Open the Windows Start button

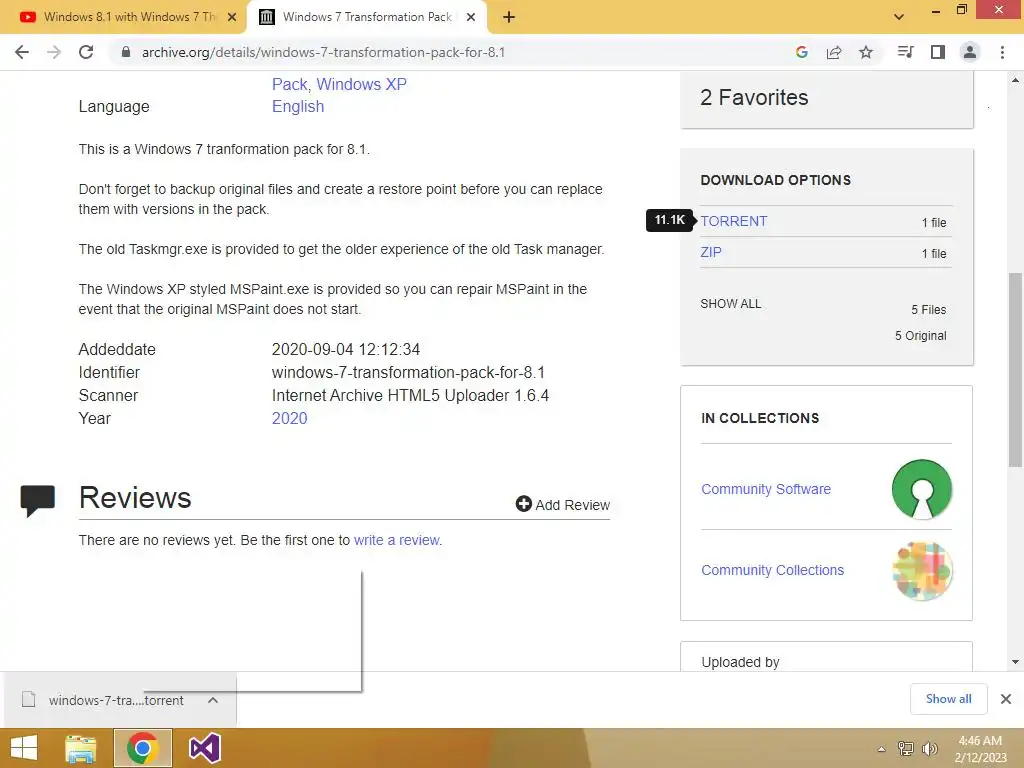(24, 748)
